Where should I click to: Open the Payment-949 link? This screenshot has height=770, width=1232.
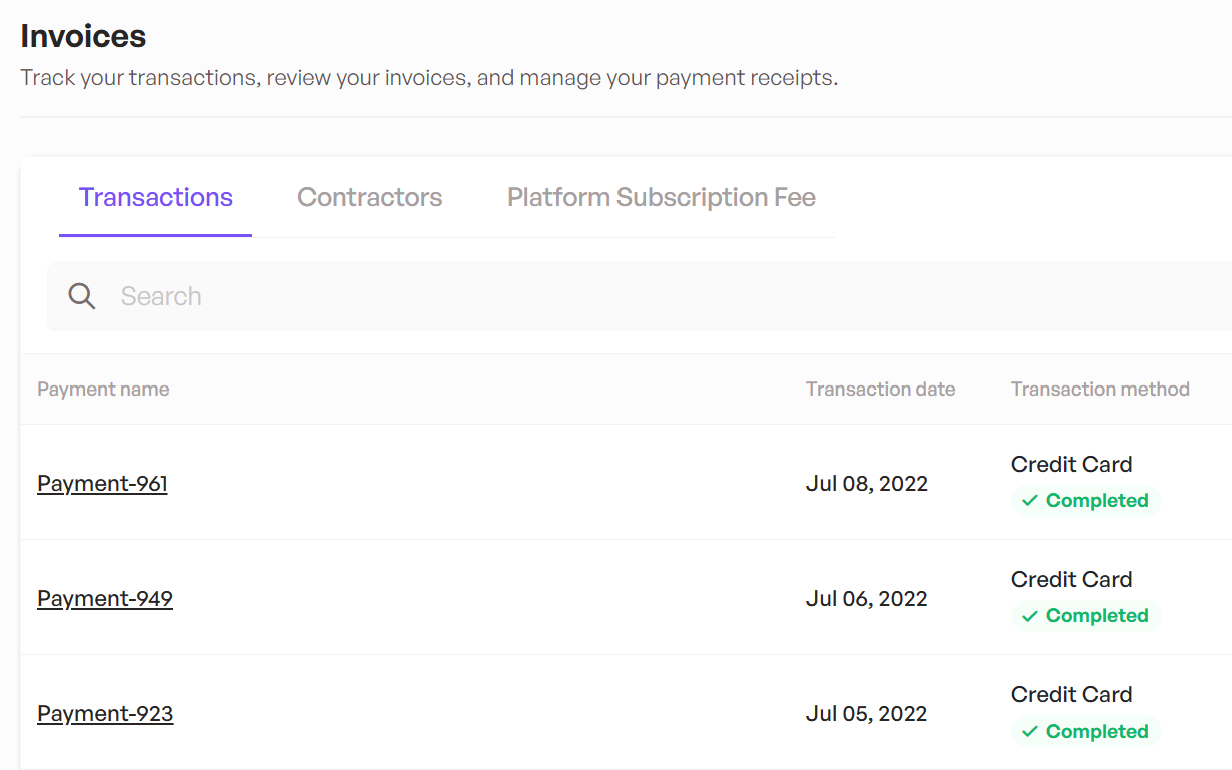click(105, 599)
